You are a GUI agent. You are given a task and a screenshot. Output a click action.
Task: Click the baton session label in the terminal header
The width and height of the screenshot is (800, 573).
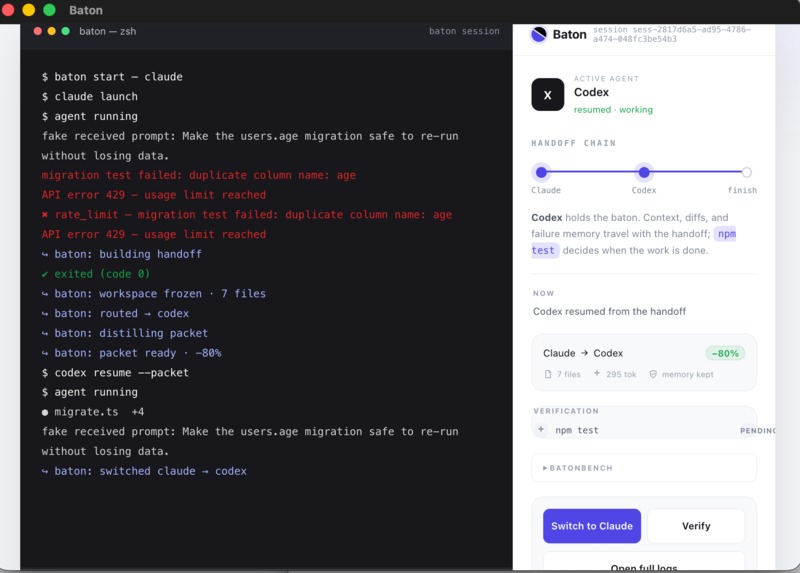click(x=464, y=31)
